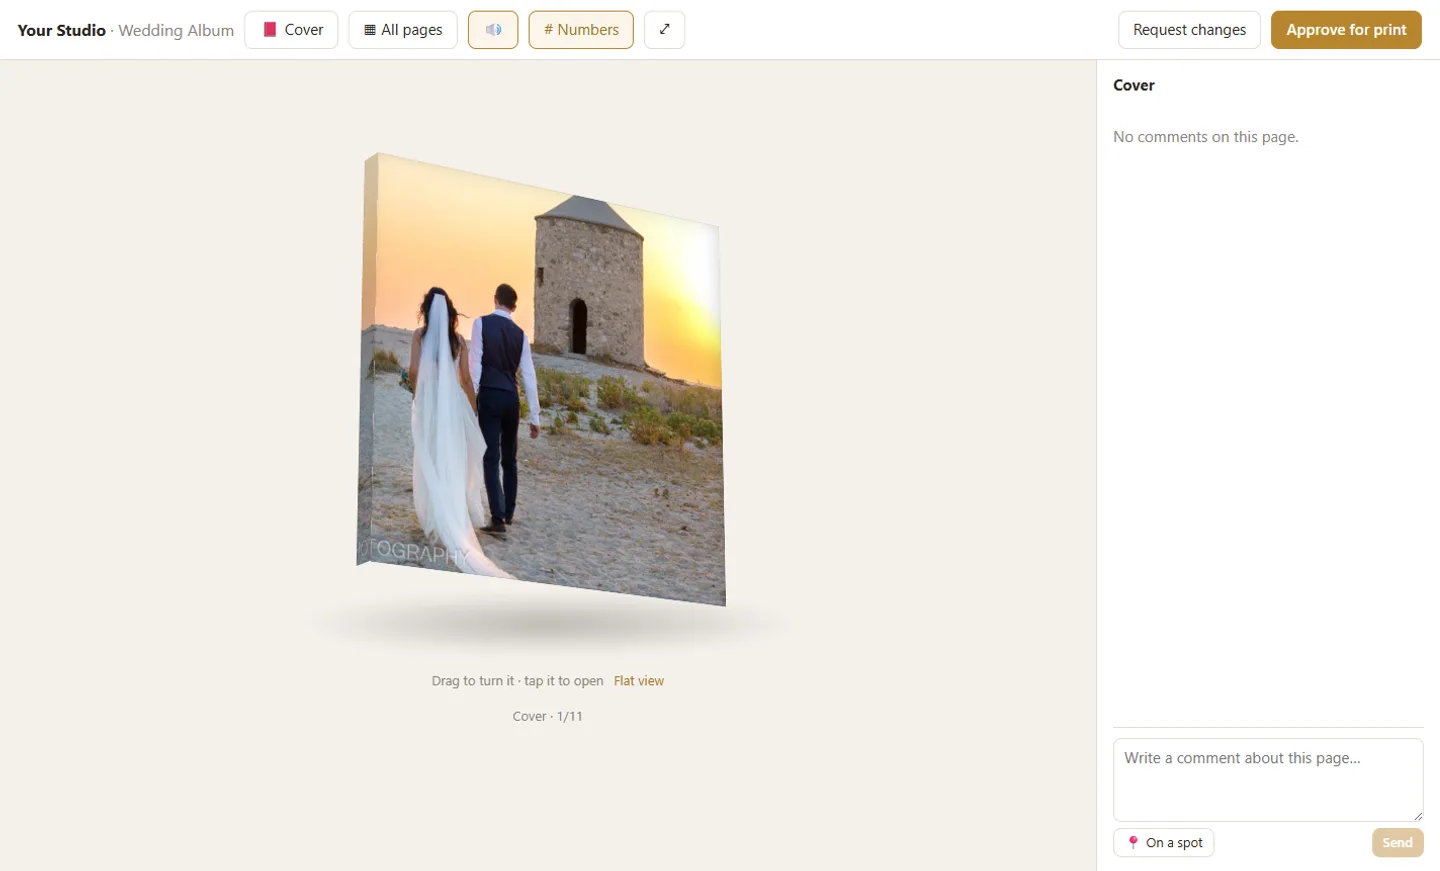The height and width of the screenshot is (871, 1440).
Task: Tap the album cover to open it
Action: point(541,380)
